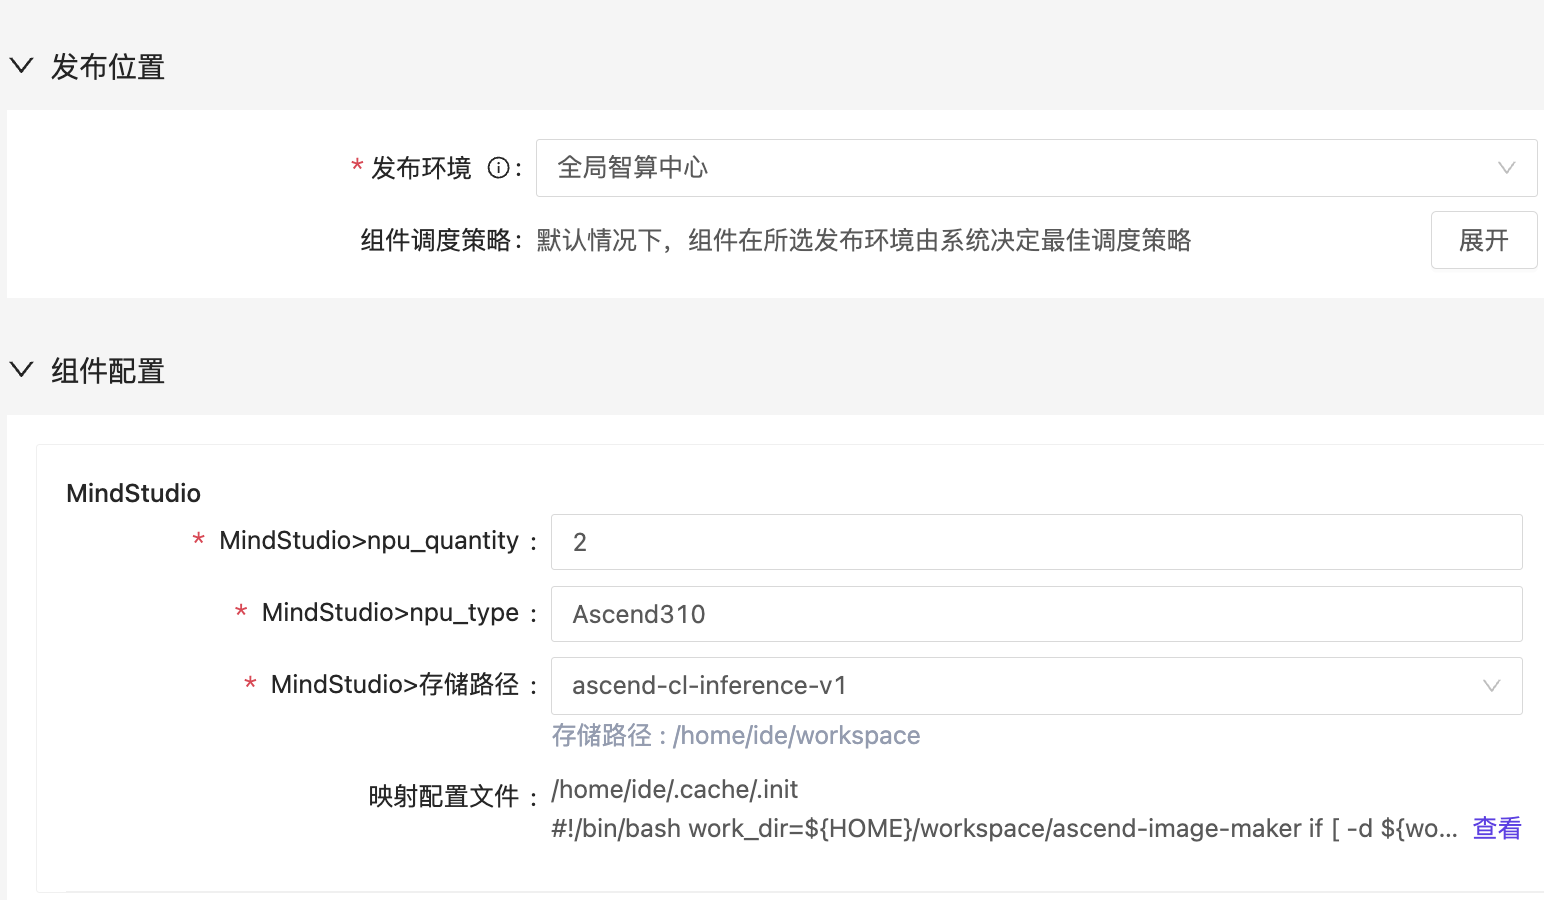Open the 发布环境 dropdown showing 全局智算中心
This screenshot has width=1544, height=900.
pyautogui.click(x=1020, y=168)
